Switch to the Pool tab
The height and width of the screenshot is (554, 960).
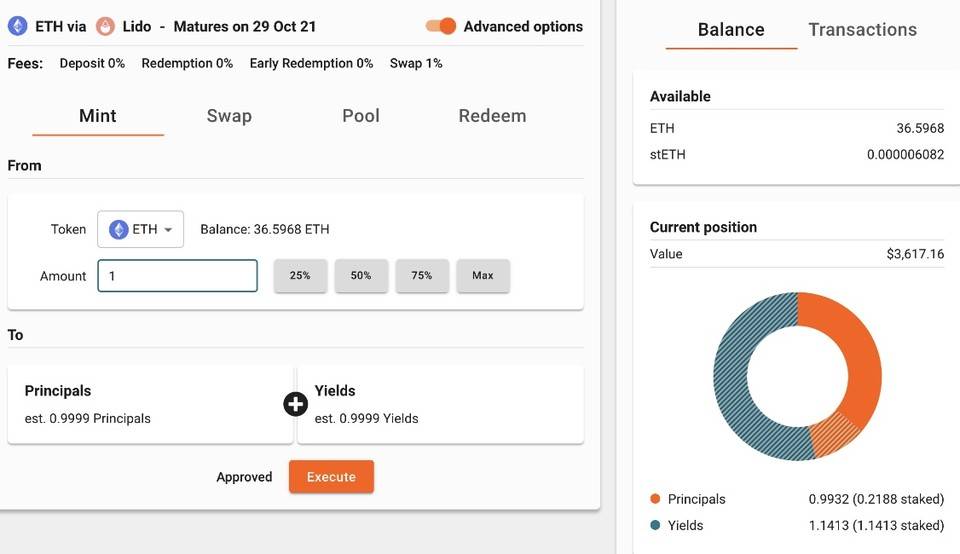point(361,116)
